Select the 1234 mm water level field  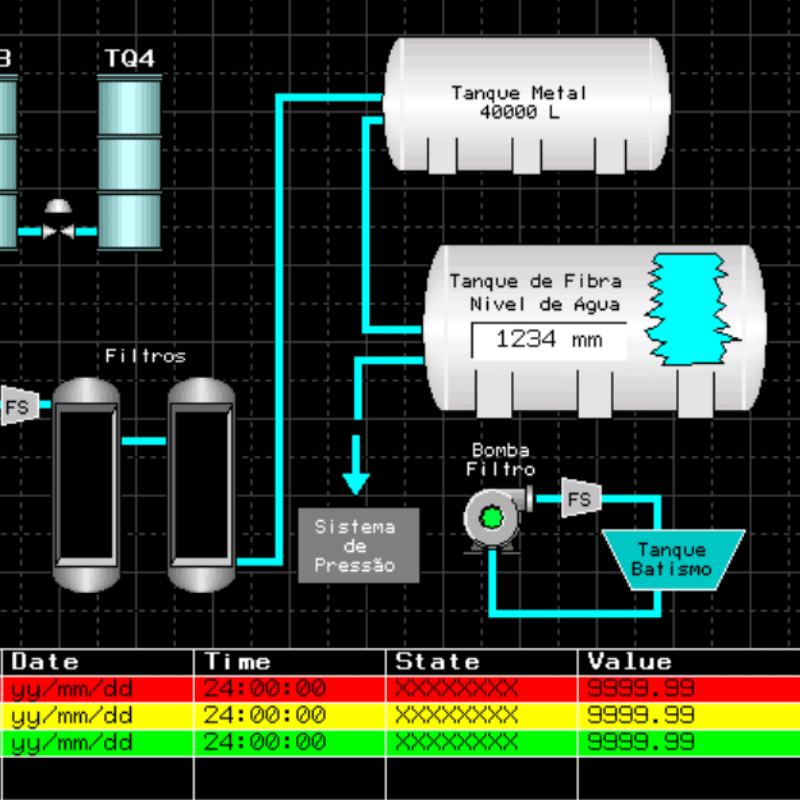(x=549, y=340)
